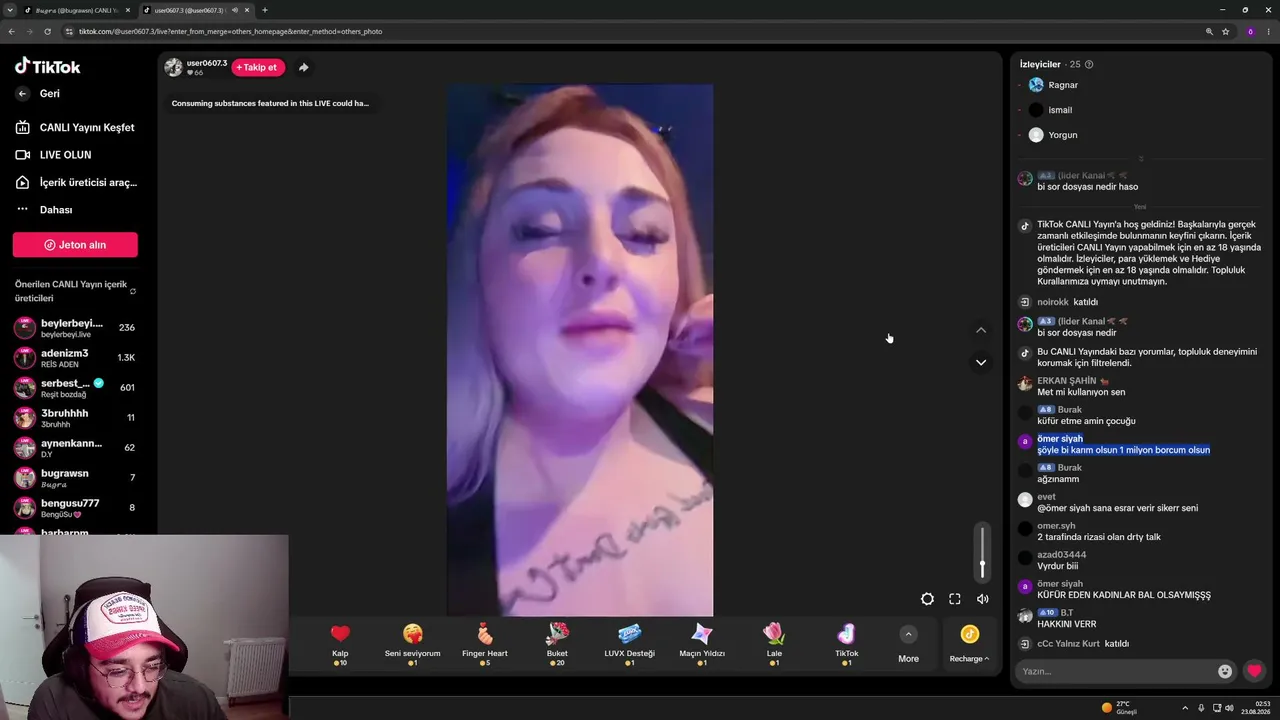Click the Jeton alın button
The height and width of the screenshot is (720, 1280).
[75, 245]
